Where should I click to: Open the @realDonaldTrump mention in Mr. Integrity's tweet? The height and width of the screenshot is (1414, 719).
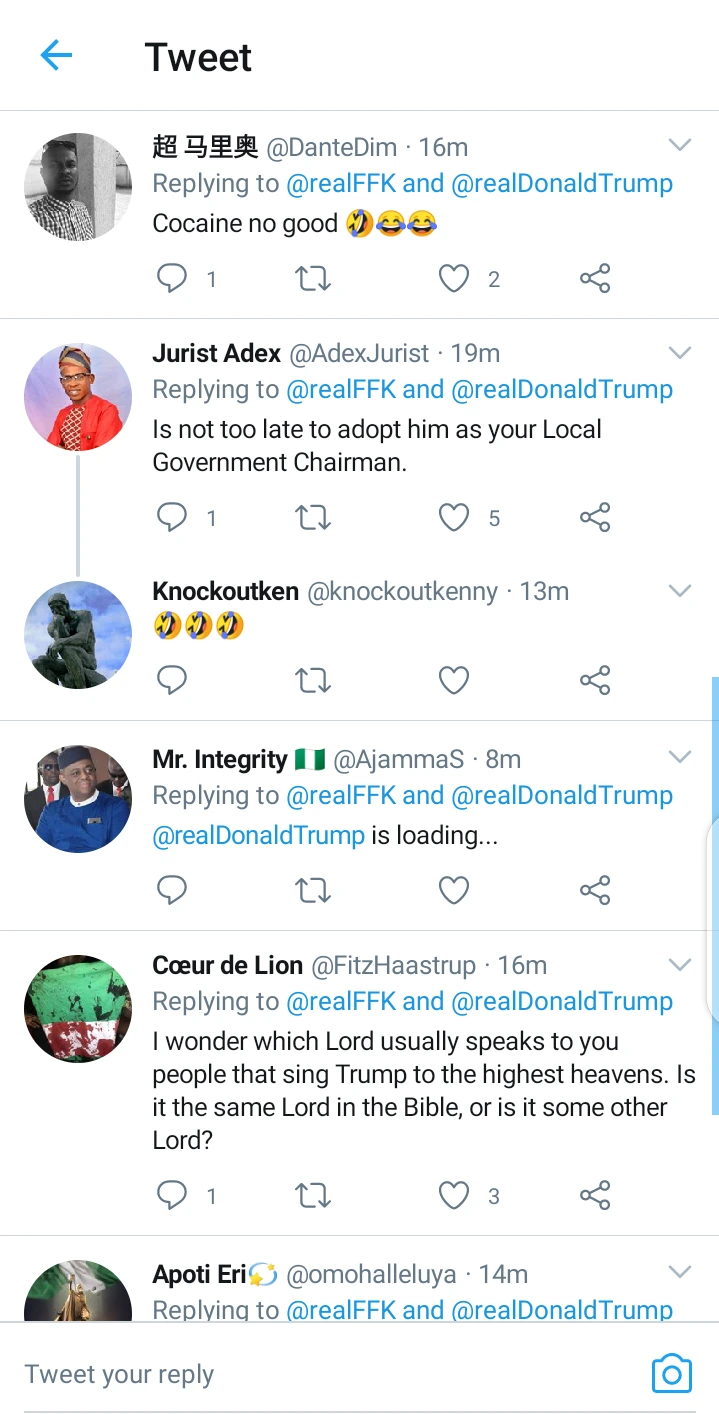click(x=258, y=835)
